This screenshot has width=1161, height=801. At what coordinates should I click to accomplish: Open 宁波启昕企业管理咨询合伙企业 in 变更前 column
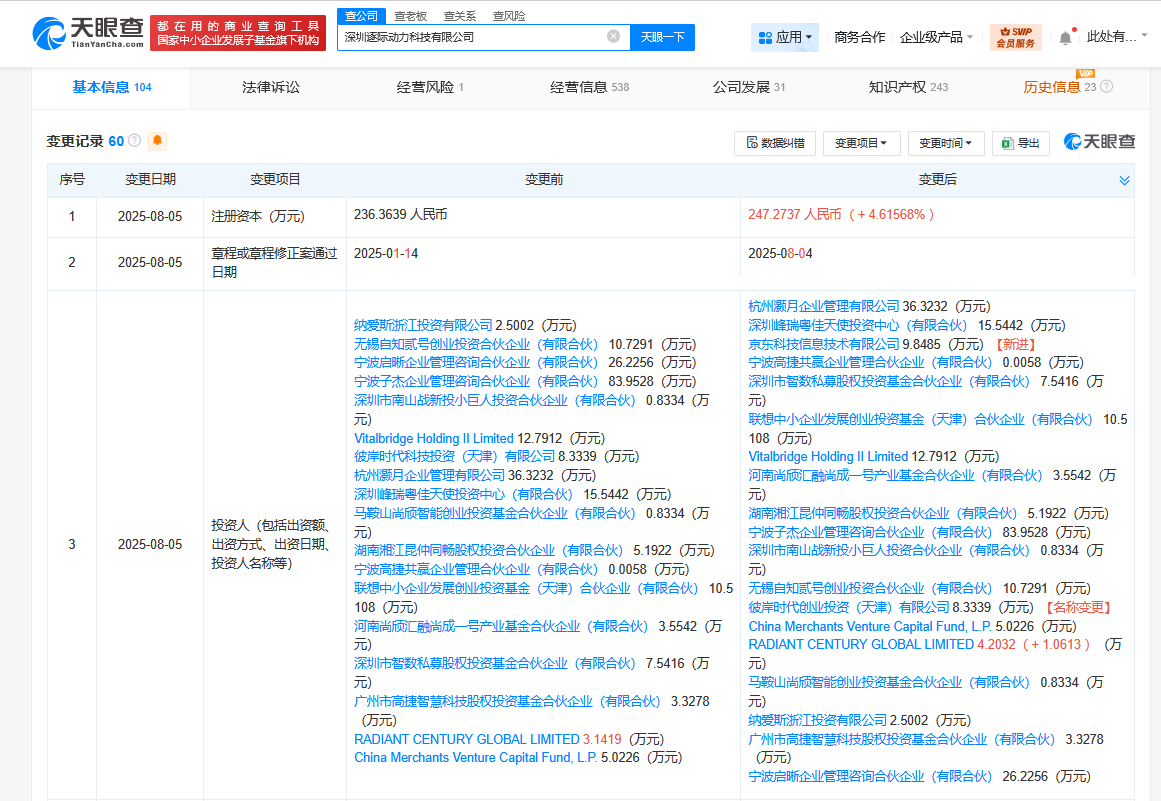[475, 363]
